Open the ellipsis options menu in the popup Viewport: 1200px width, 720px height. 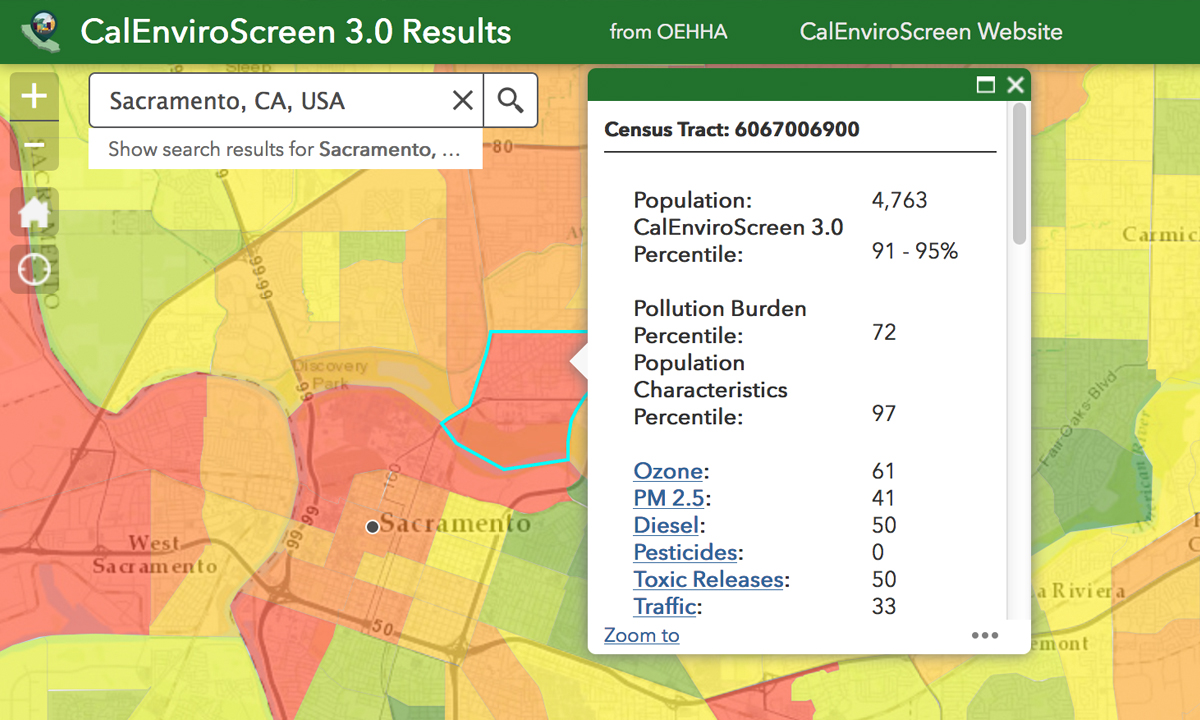tap(985, 635)
